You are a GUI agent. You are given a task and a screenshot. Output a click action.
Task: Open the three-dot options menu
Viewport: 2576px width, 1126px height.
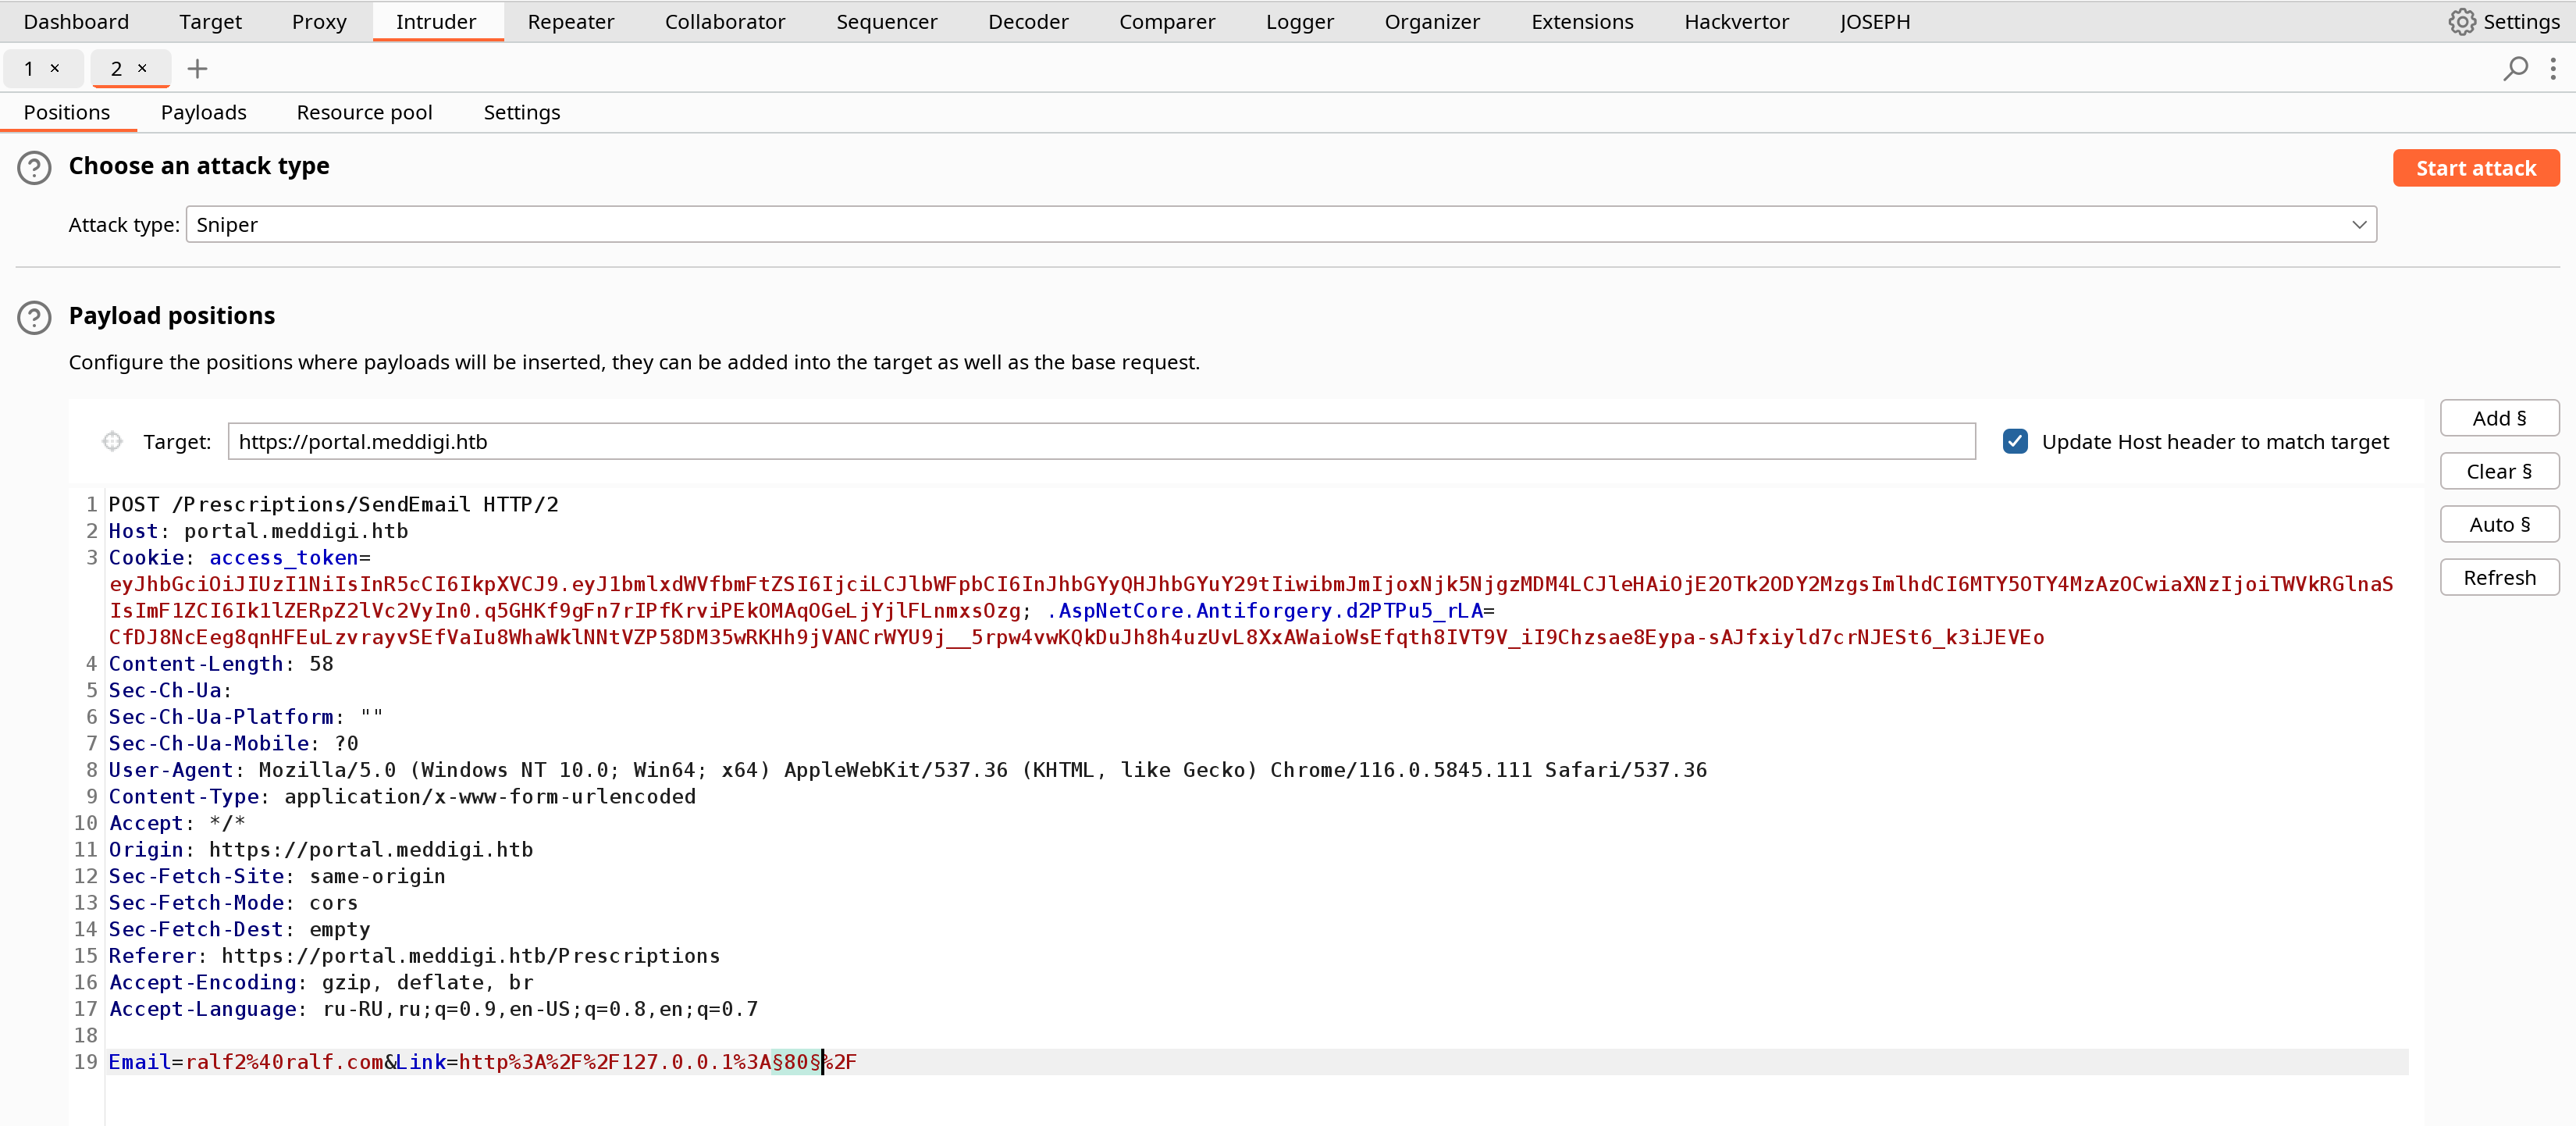[x=2553, y=68]
